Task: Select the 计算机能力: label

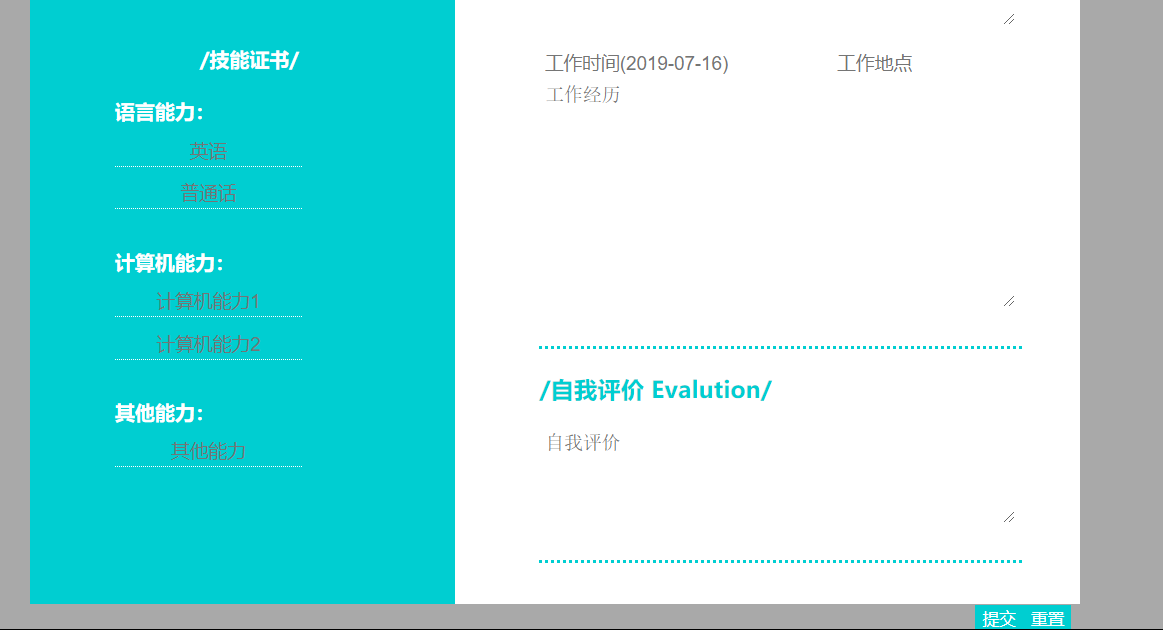Action: click(169, 263)
